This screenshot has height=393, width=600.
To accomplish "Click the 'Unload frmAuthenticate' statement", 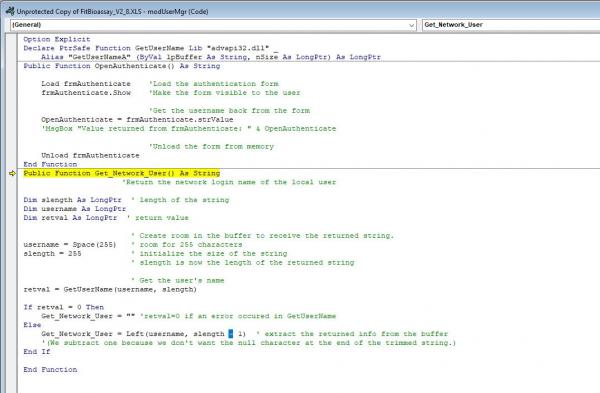I will (x=90, y=155).
